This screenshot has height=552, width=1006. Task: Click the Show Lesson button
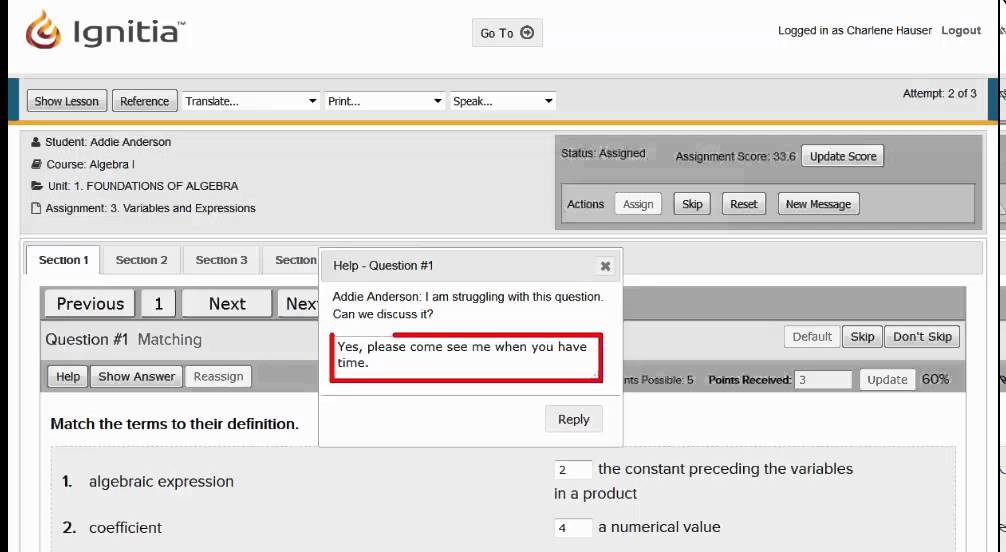[67, 101]
